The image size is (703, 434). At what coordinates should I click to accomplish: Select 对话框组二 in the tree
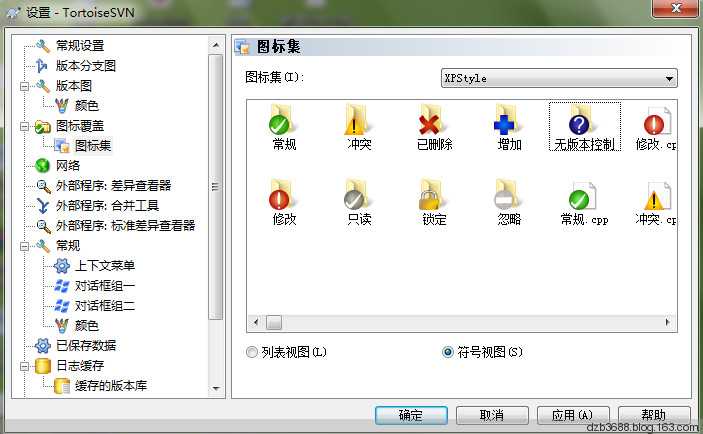tap(105, 306)
